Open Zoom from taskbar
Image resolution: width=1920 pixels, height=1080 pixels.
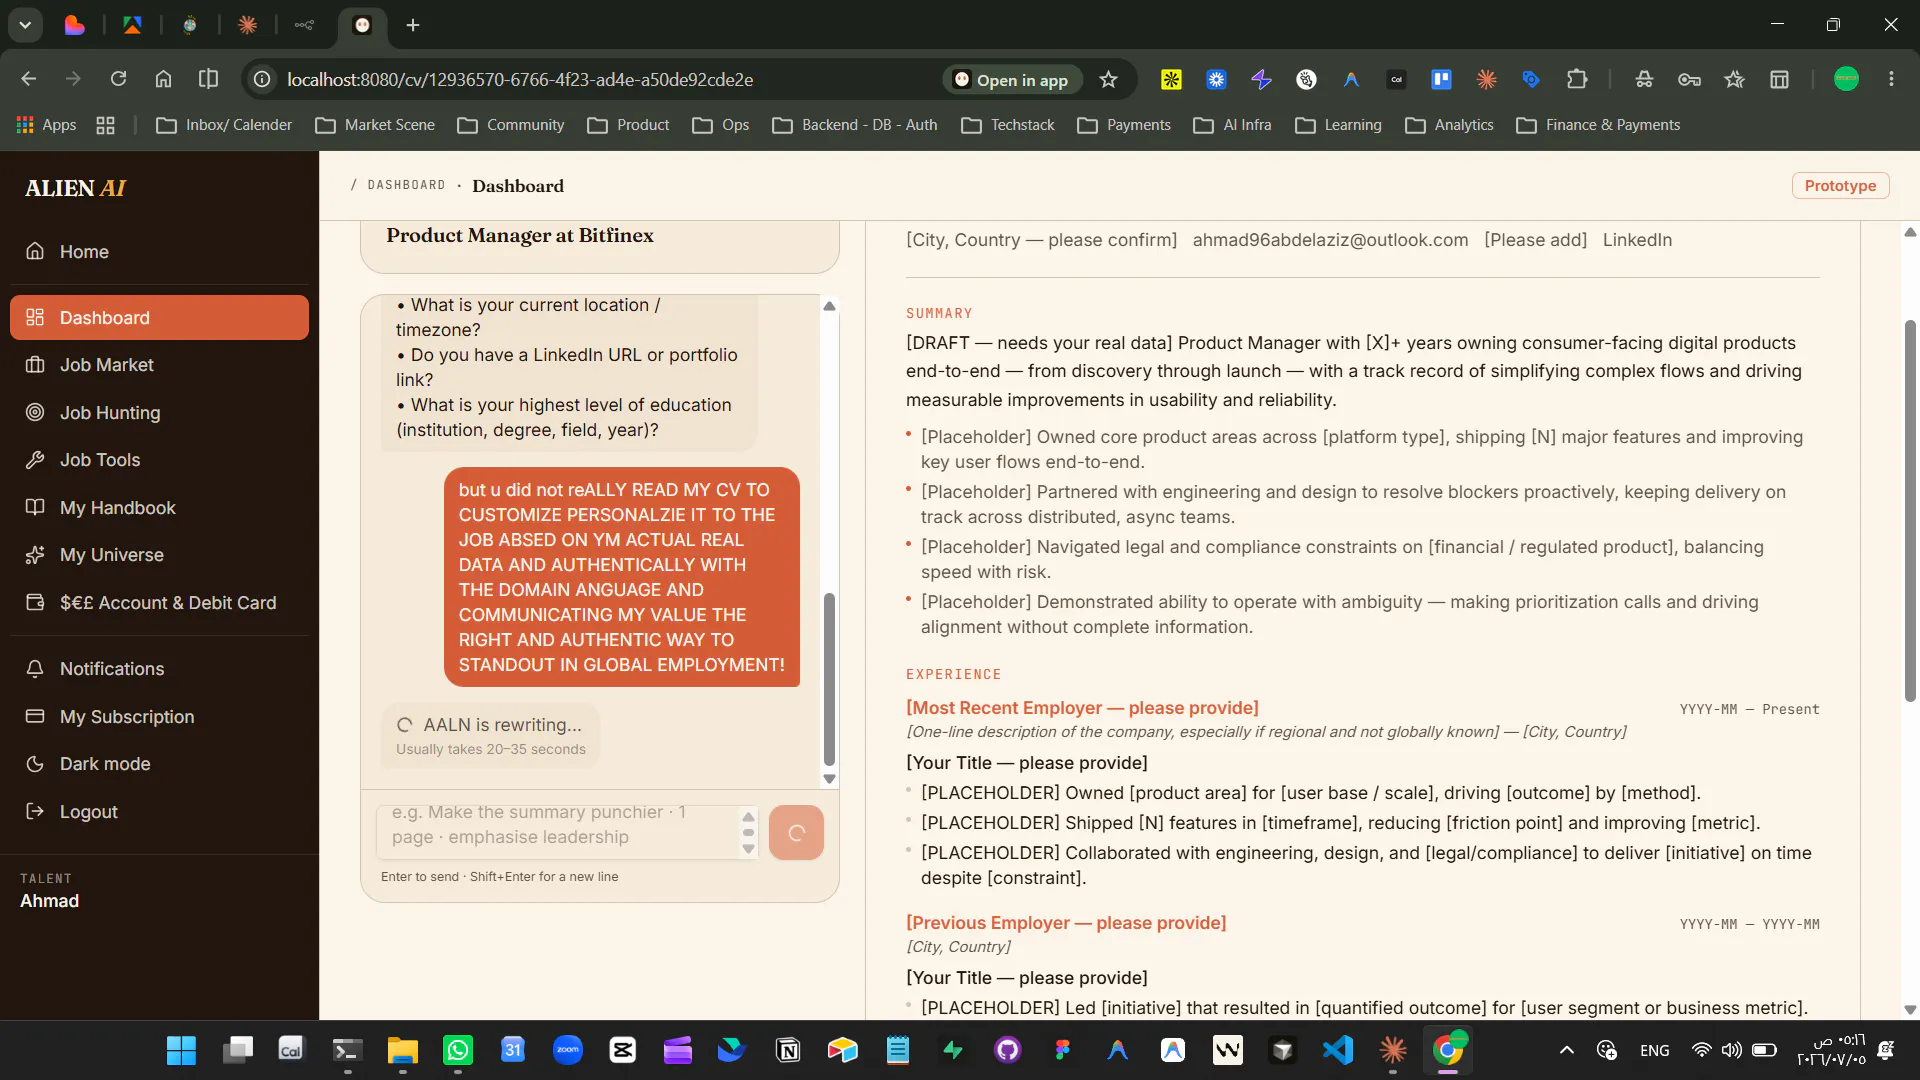568,1050
